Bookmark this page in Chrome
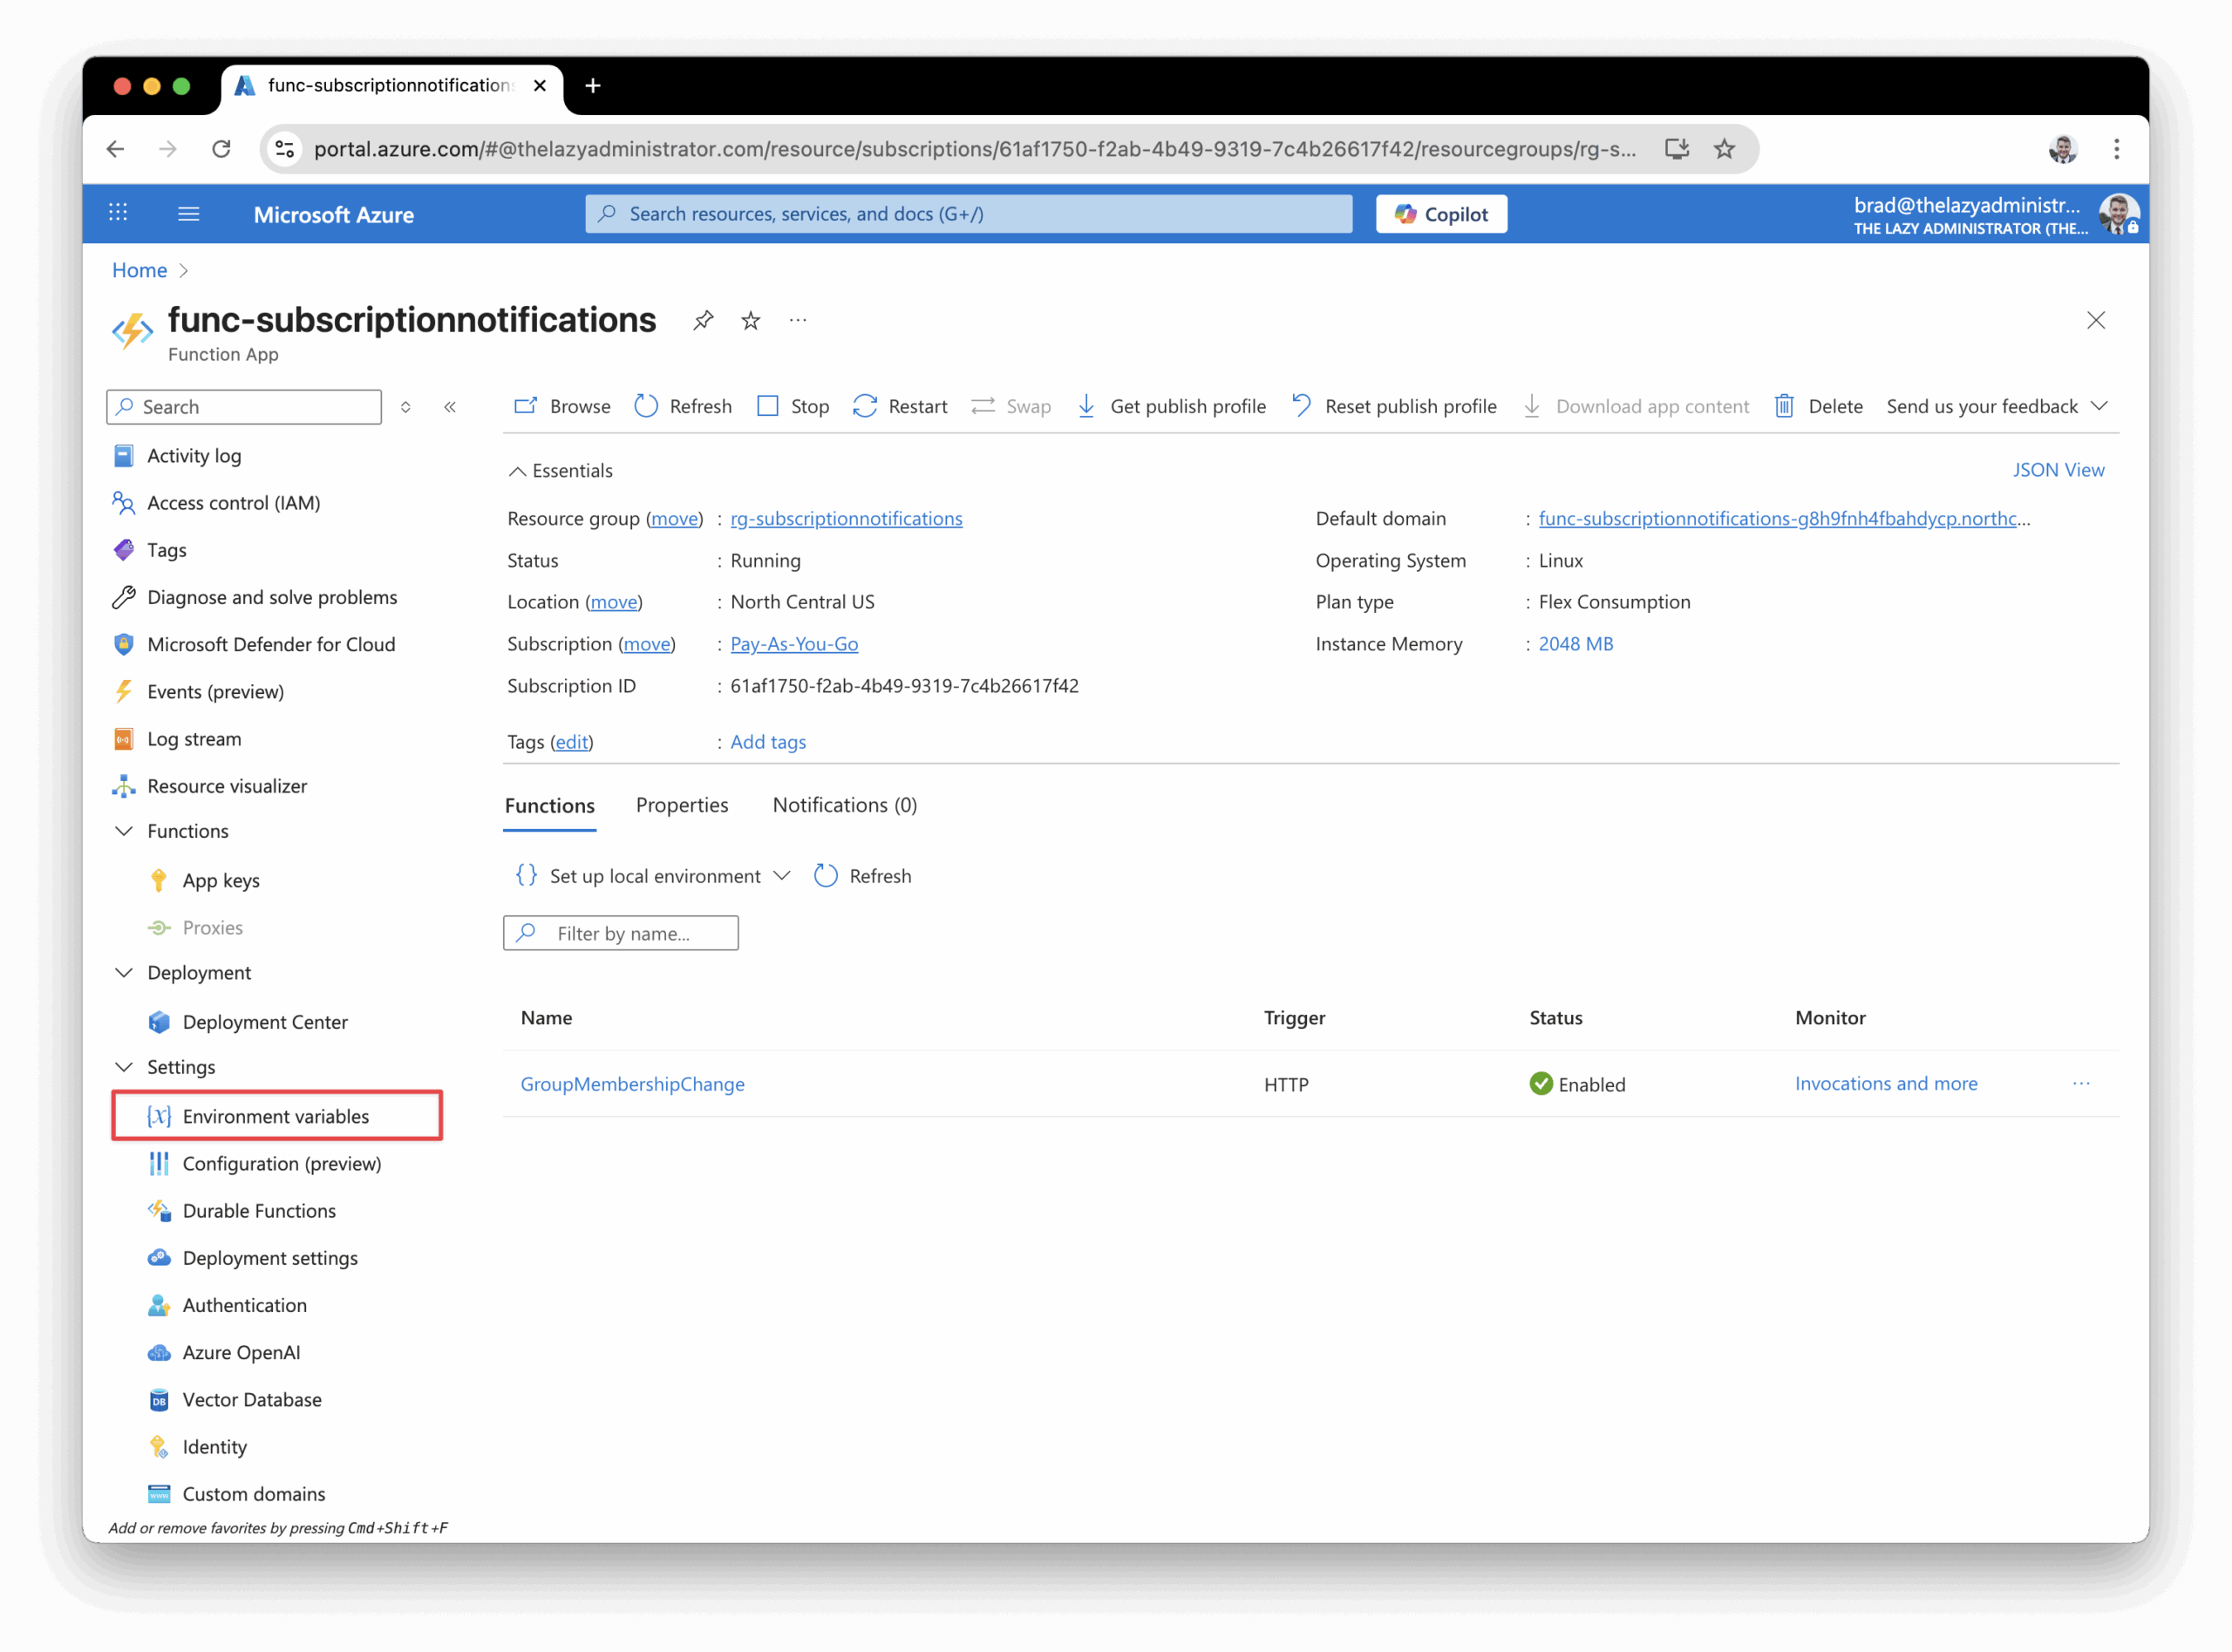The height and width of the screenshot is (1652, 2232). pyautogui.click(x=1724, y=149)
